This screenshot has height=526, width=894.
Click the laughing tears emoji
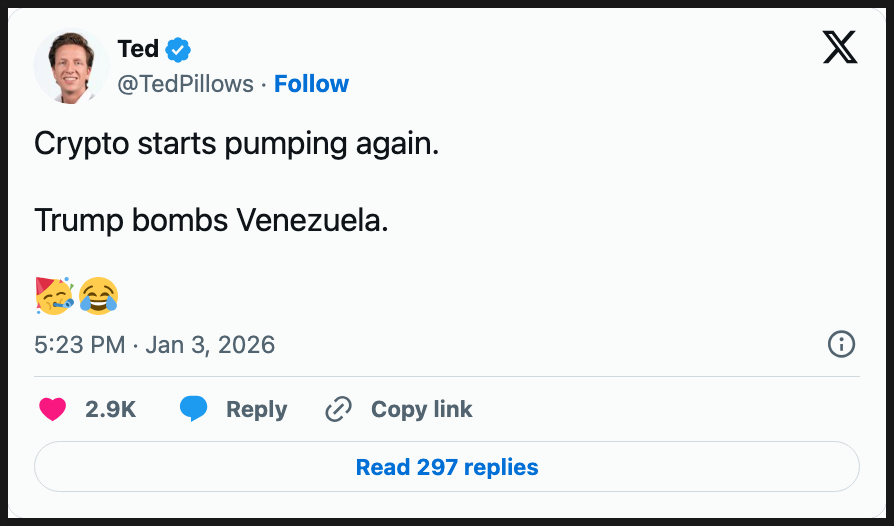coord(98,294)
